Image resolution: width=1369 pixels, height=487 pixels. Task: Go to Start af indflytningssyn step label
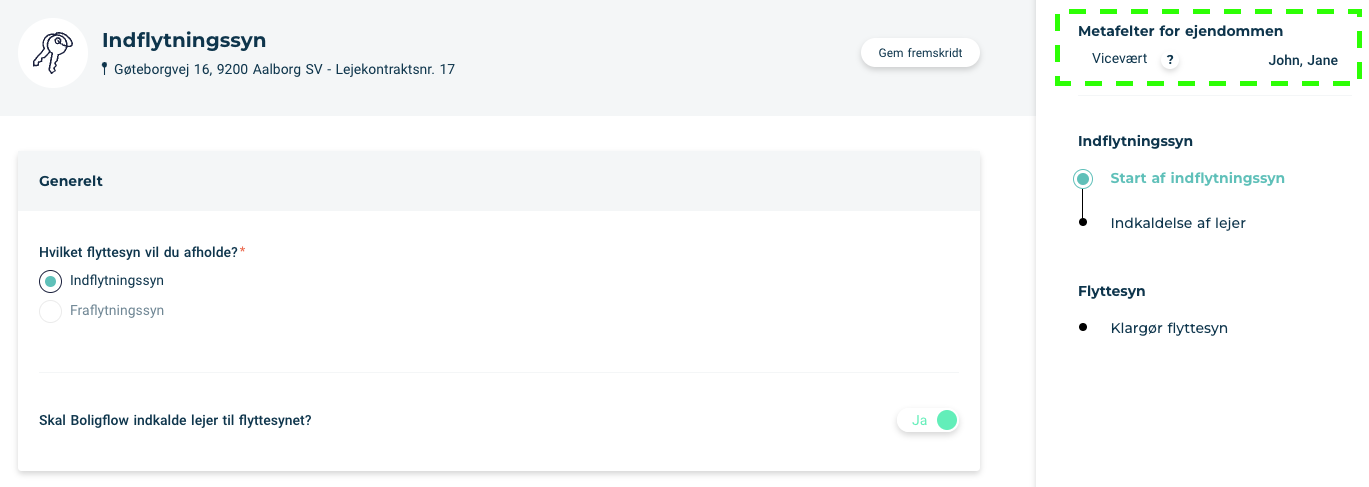click(1197, 178)
